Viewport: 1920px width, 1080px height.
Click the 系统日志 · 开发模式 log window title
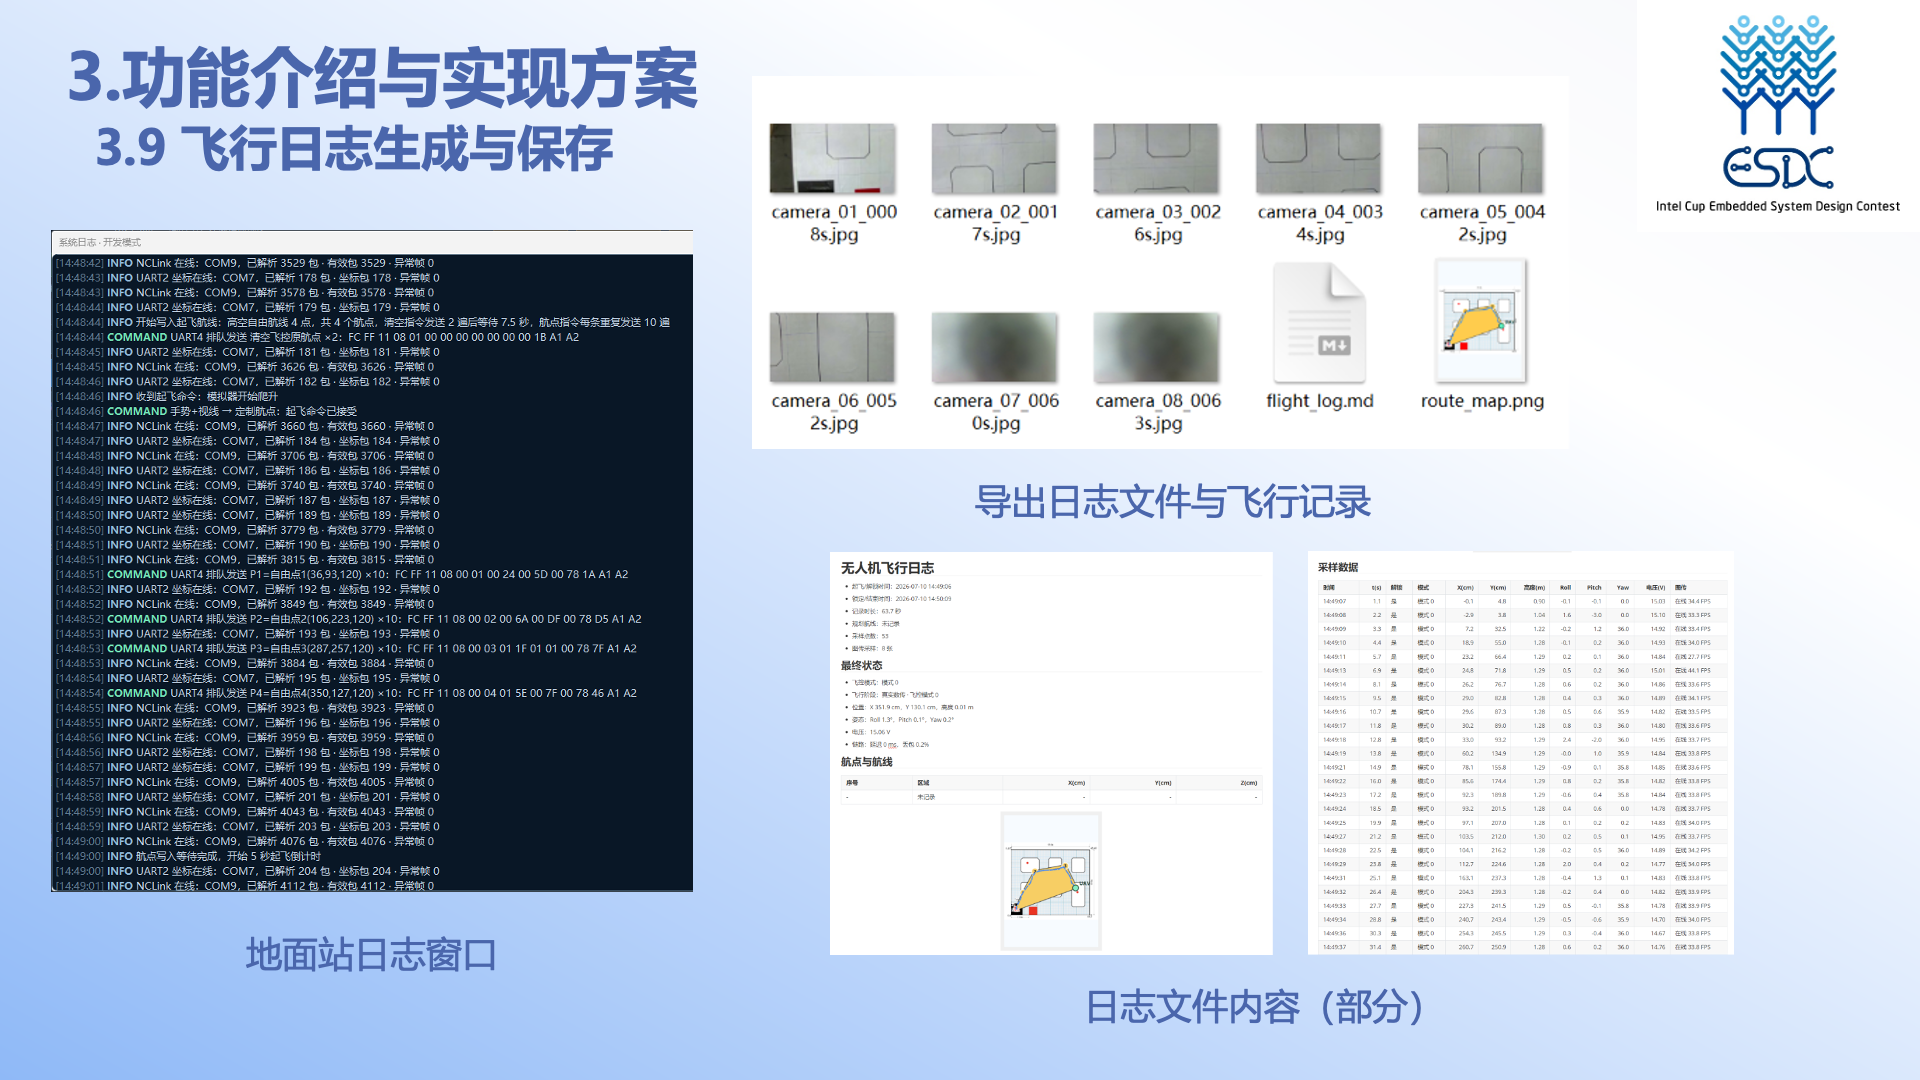[100, 242]
